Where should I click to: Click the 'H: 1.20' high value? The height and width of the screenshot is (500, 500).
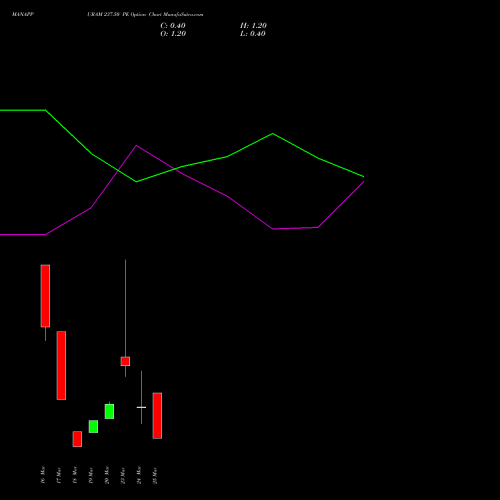(x=253, y=26)
